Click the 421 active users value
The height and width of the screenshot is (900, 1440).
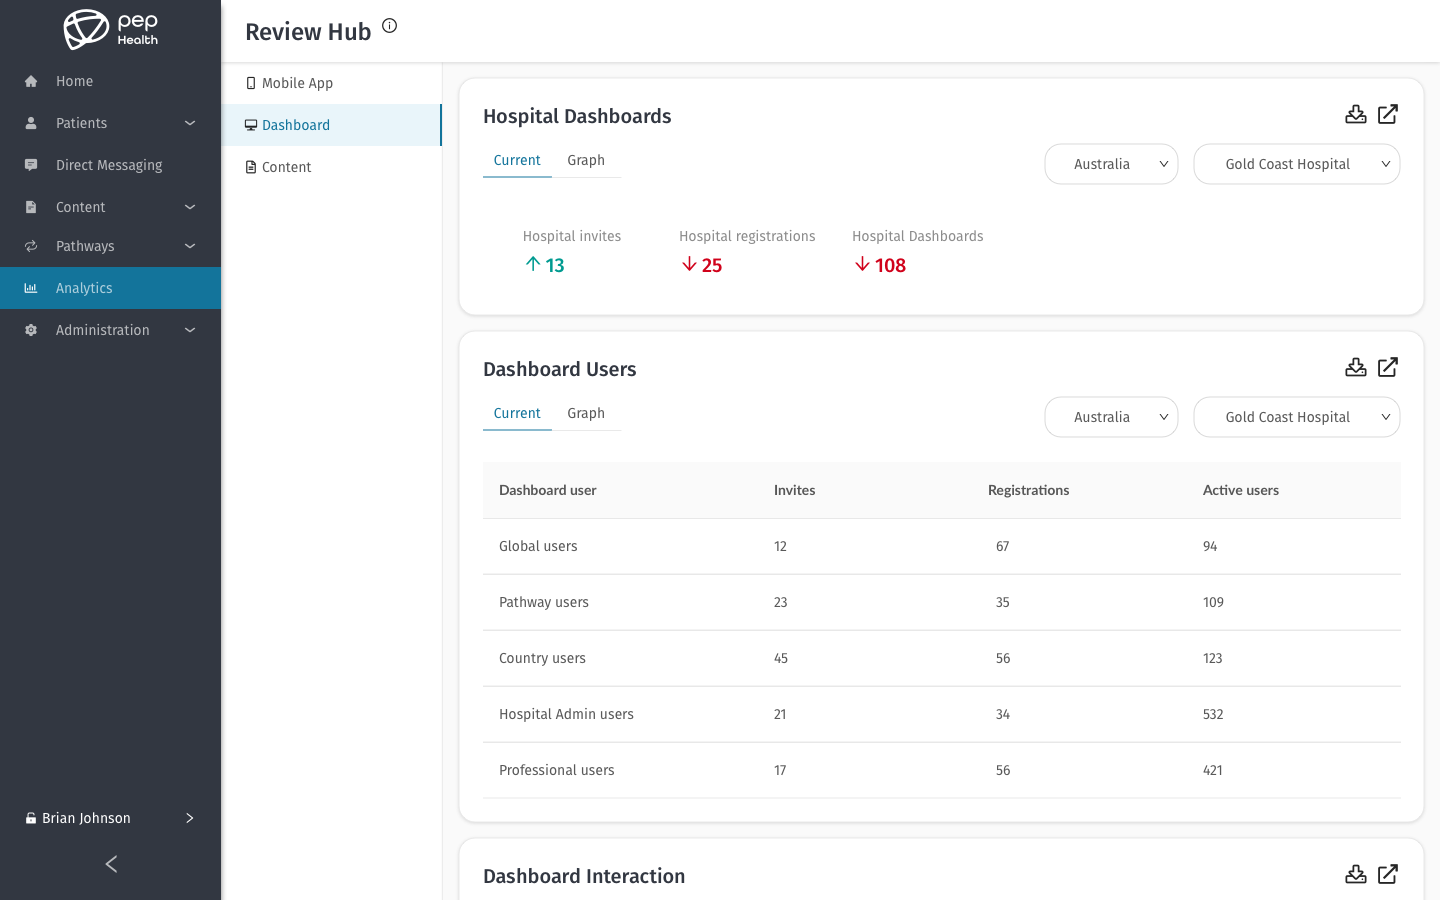point(1213,770)
